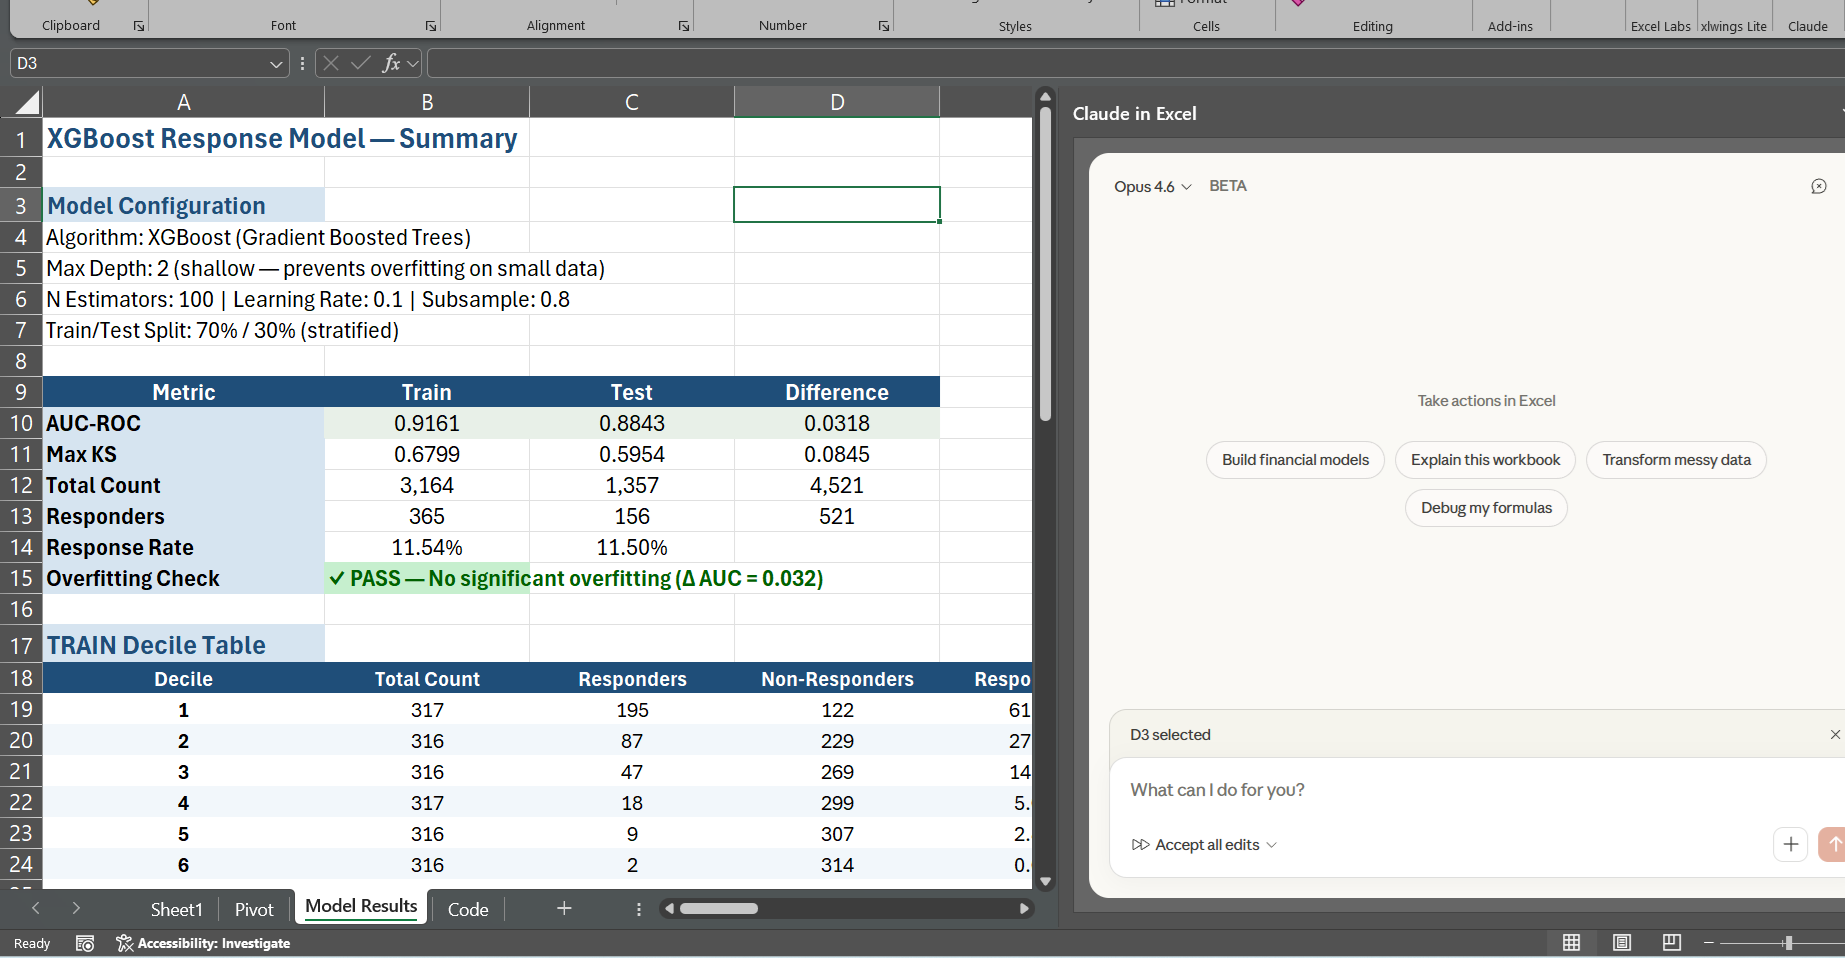Click the formula bar enter checkmark icon
Screen dimensions: 1845x958
pyautogui.click(x=361, y=63)
